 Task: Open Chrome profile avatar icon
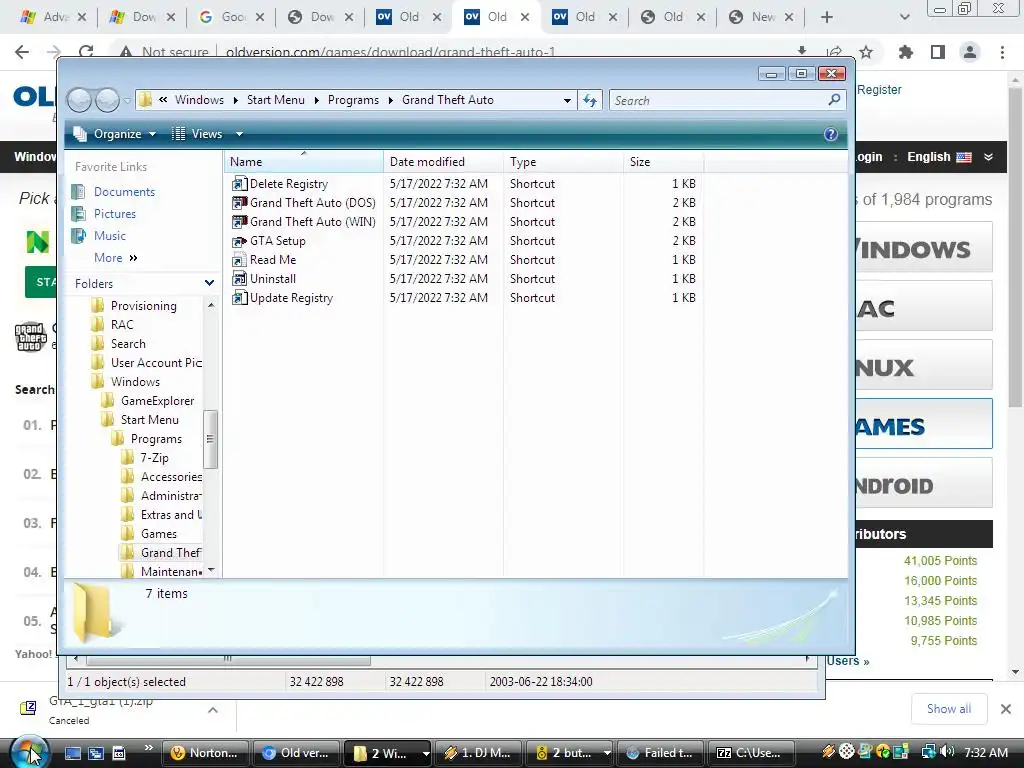tap(970, 52)
